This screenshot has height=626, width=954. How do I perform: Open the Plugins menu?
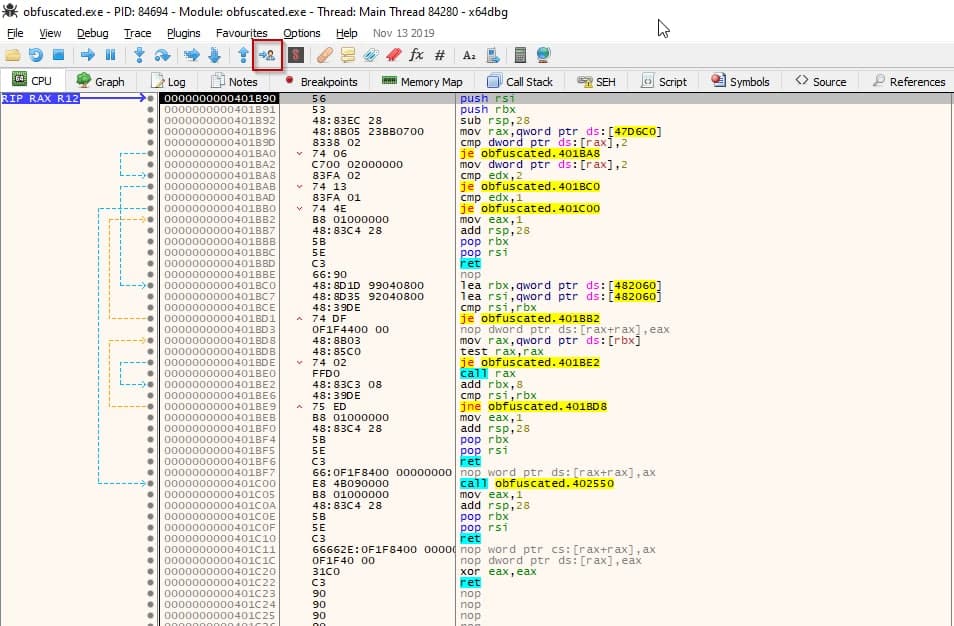click(x=184, y=33)
